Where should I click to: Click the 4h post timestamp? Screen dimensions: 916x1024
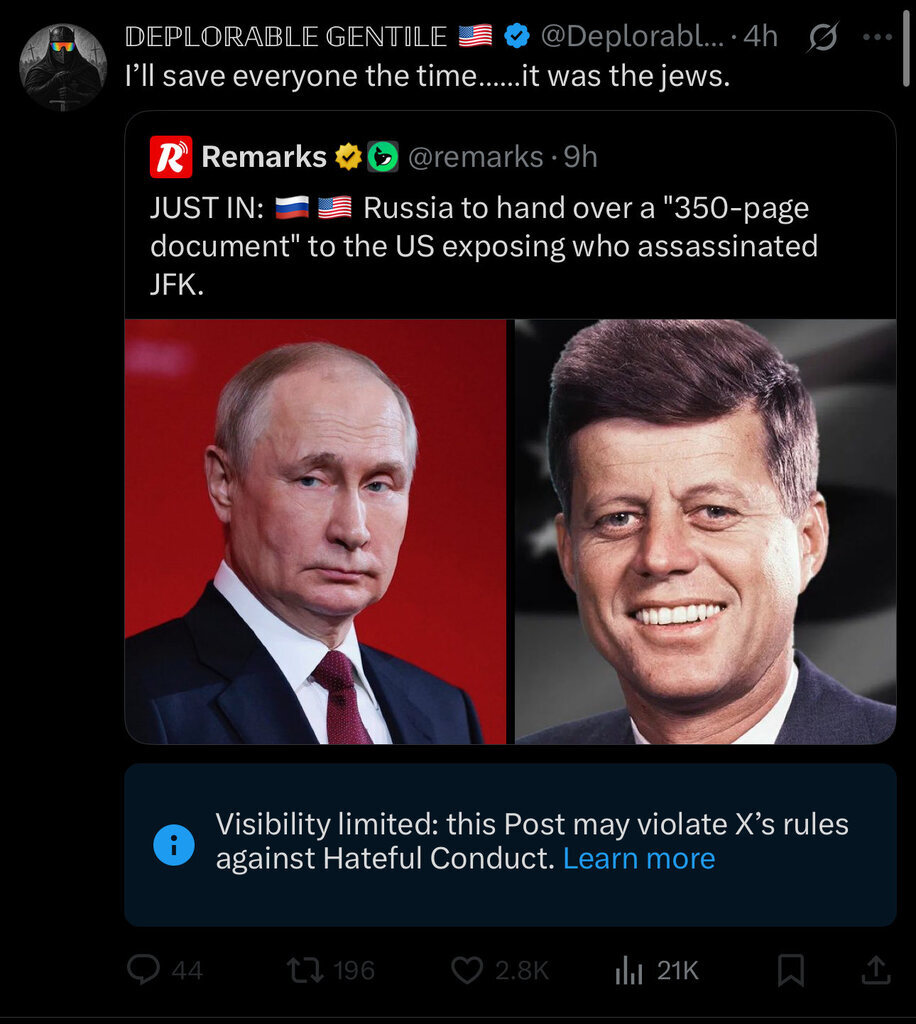(x=761, y=37)
